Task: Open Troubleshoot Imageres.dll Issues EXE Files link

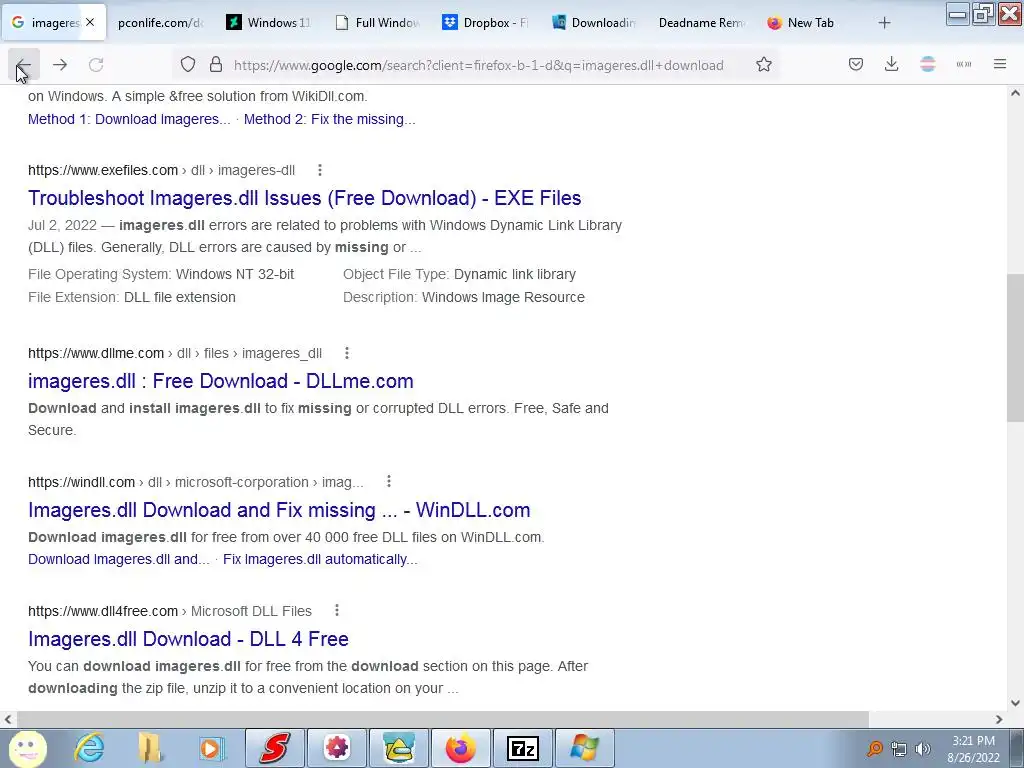Action: coord(304,198)
